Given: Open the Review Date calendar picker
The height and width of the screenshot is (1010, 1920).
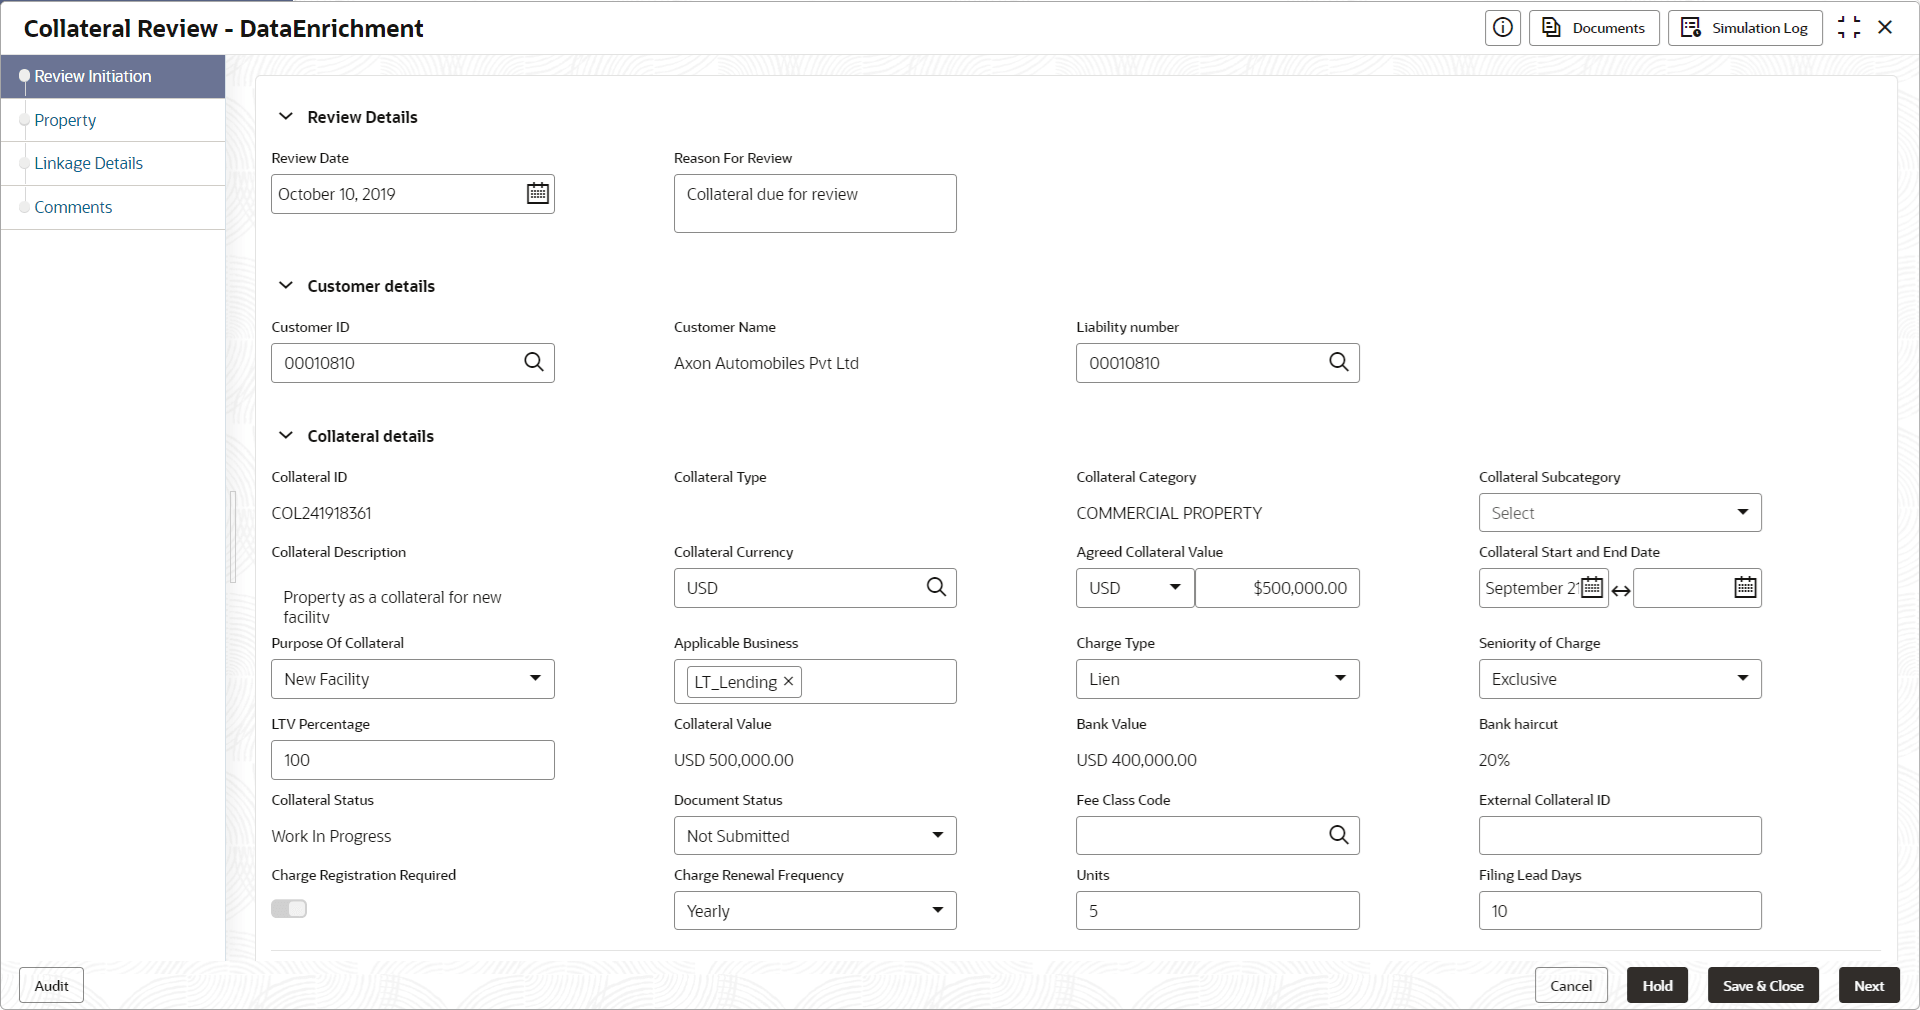Looking at the screenshot, I should coord(537,194).
